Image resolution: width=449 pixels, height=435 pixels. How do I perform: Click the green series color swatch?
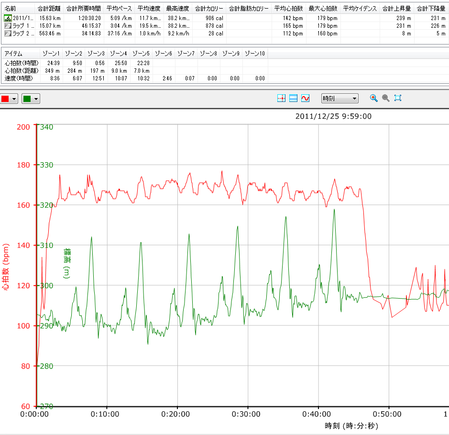(27, 99)
